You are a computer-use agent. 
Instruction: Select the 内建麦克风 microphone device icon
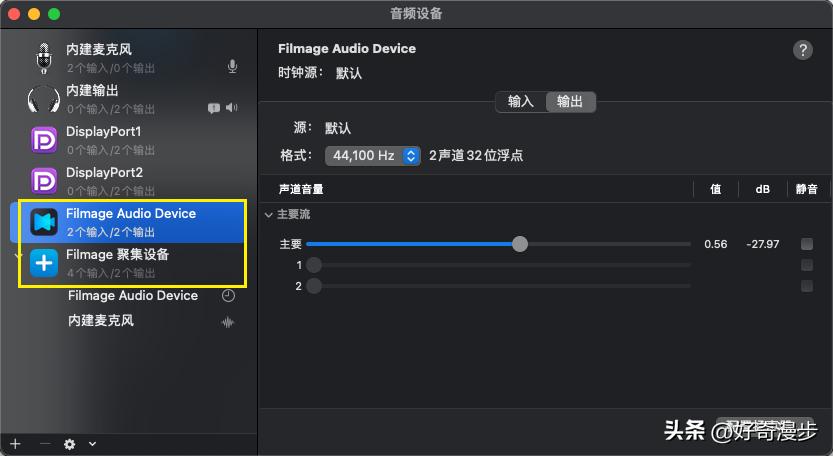[44, 58]
